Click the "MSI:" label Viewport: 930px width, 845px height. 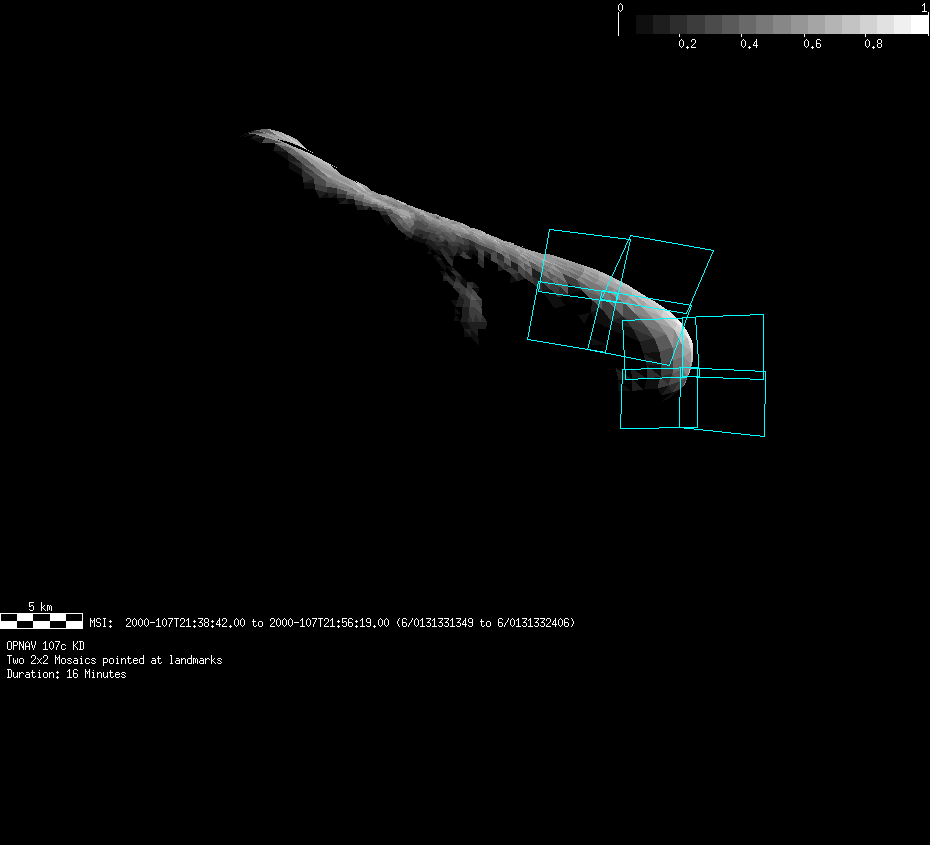pyautogui.click(x=101, y=623)
